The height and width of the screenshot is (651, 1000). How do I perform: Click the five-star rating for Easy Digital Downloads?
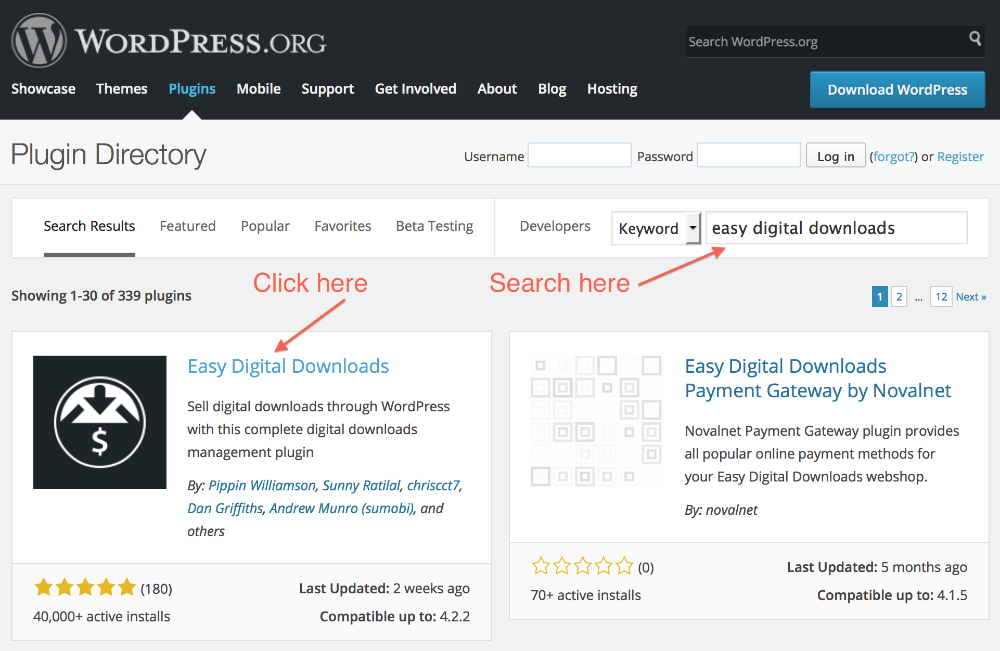(85, 588)
